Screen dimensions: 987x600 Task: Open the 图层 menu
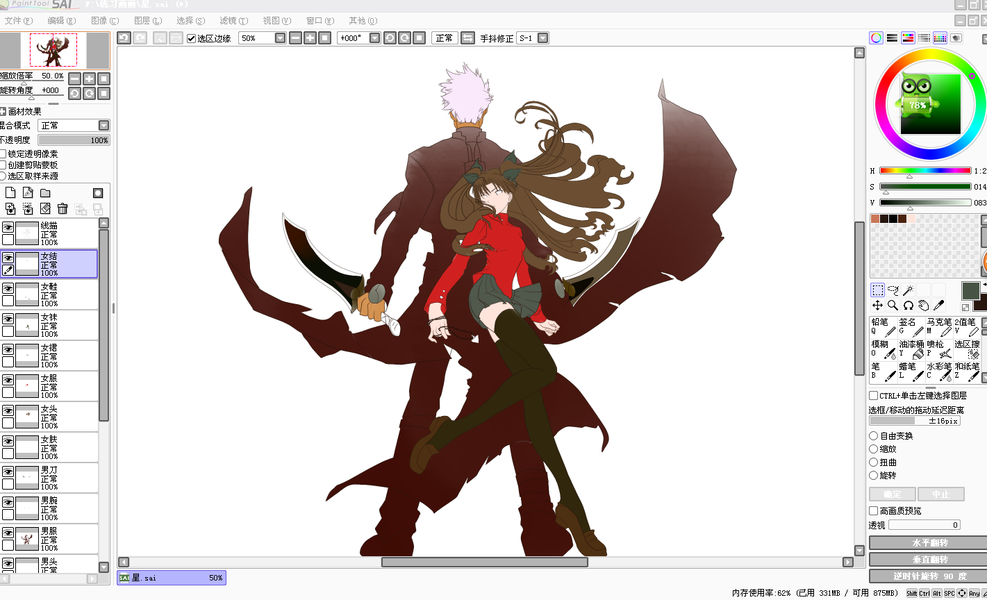point(147,21)
